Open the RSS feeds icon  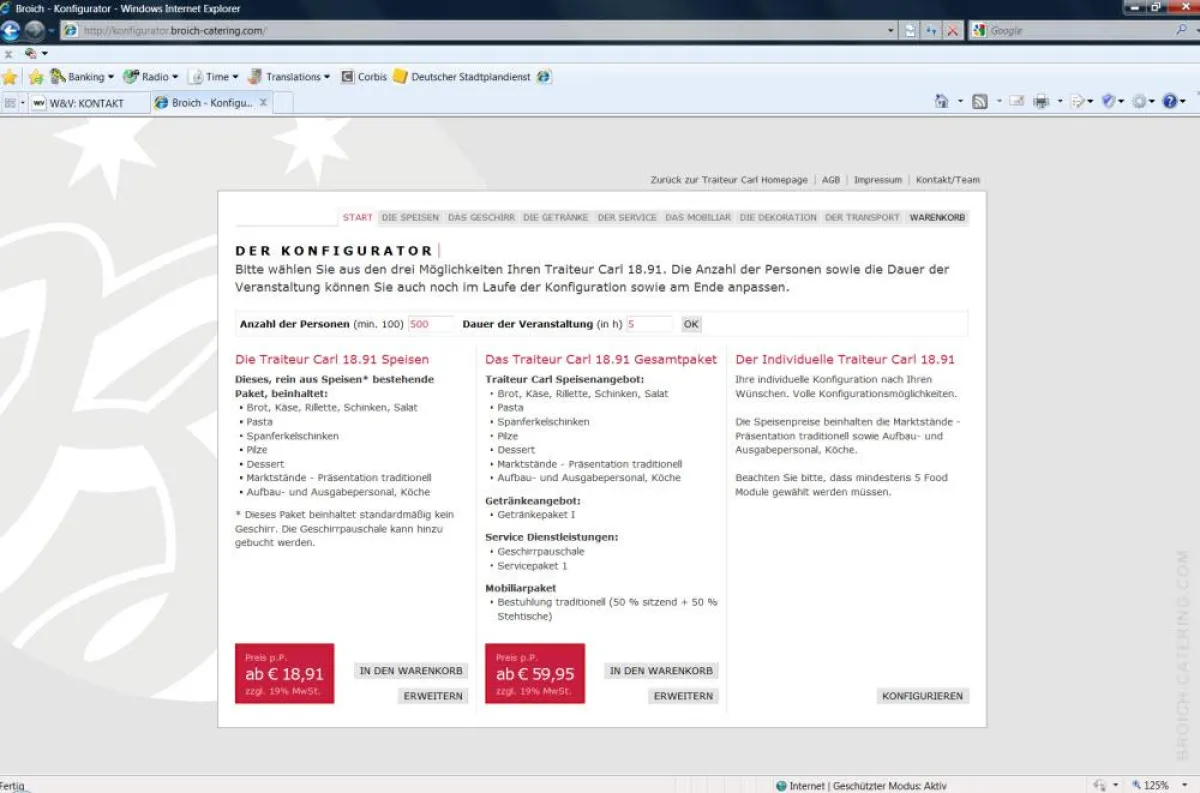(x=980, y=102)
